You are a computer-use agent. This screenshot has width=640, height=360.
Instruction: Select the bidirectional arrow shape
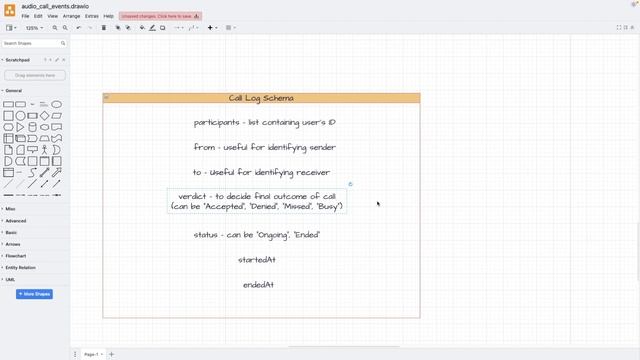point(44,173)
